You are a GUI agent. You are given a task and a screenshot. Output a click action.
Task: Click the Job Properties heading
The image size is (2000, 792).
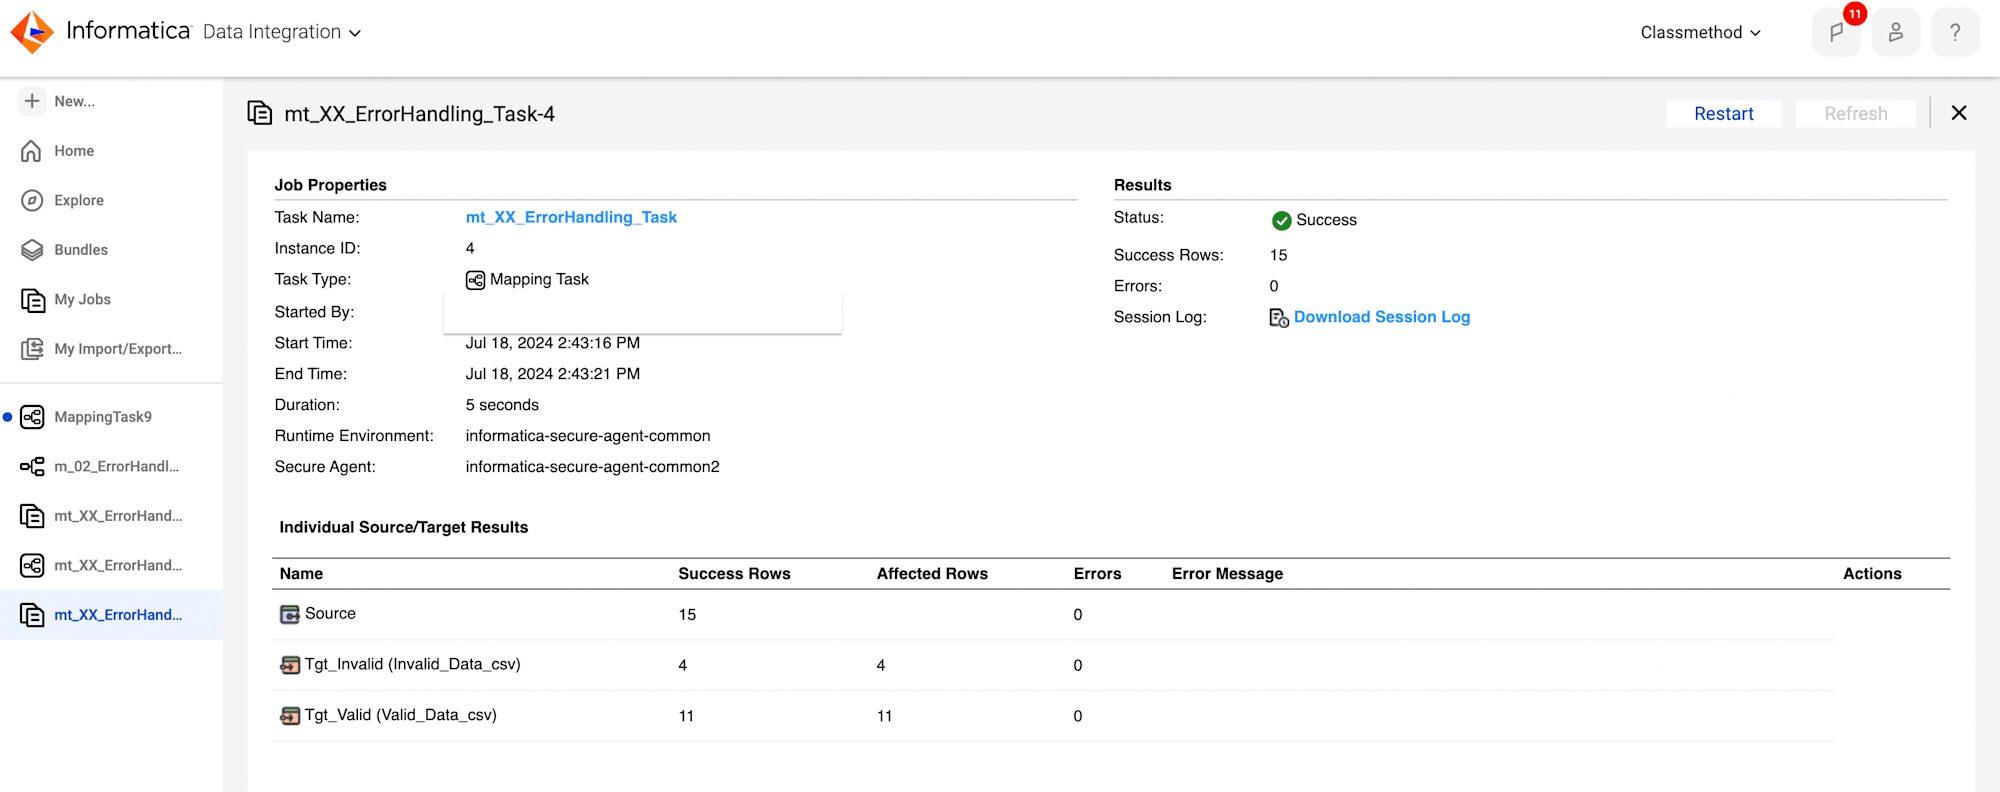(x=330, y=185)
